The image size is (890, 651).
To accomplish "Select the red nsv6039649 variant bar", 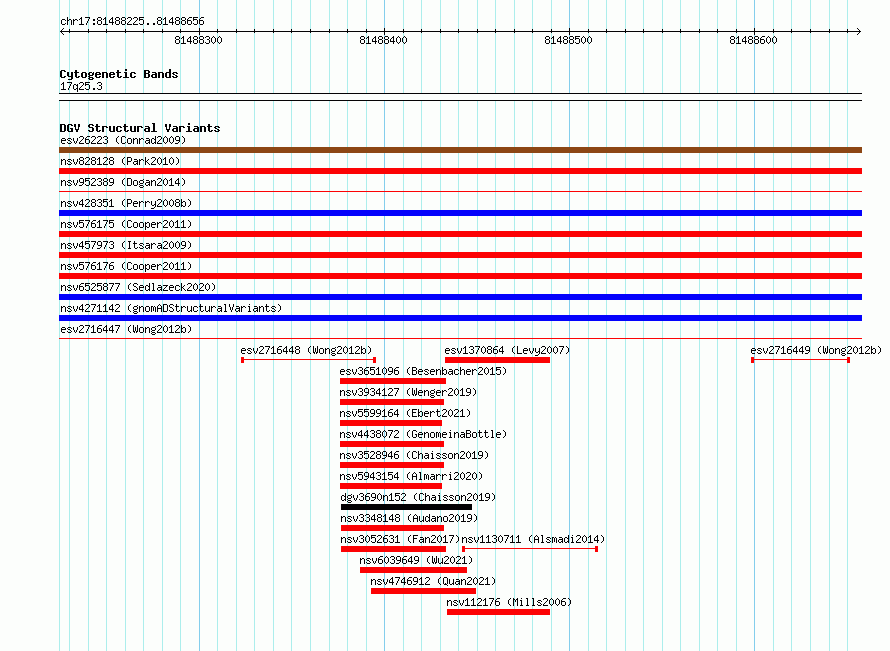I will [413, 570].
